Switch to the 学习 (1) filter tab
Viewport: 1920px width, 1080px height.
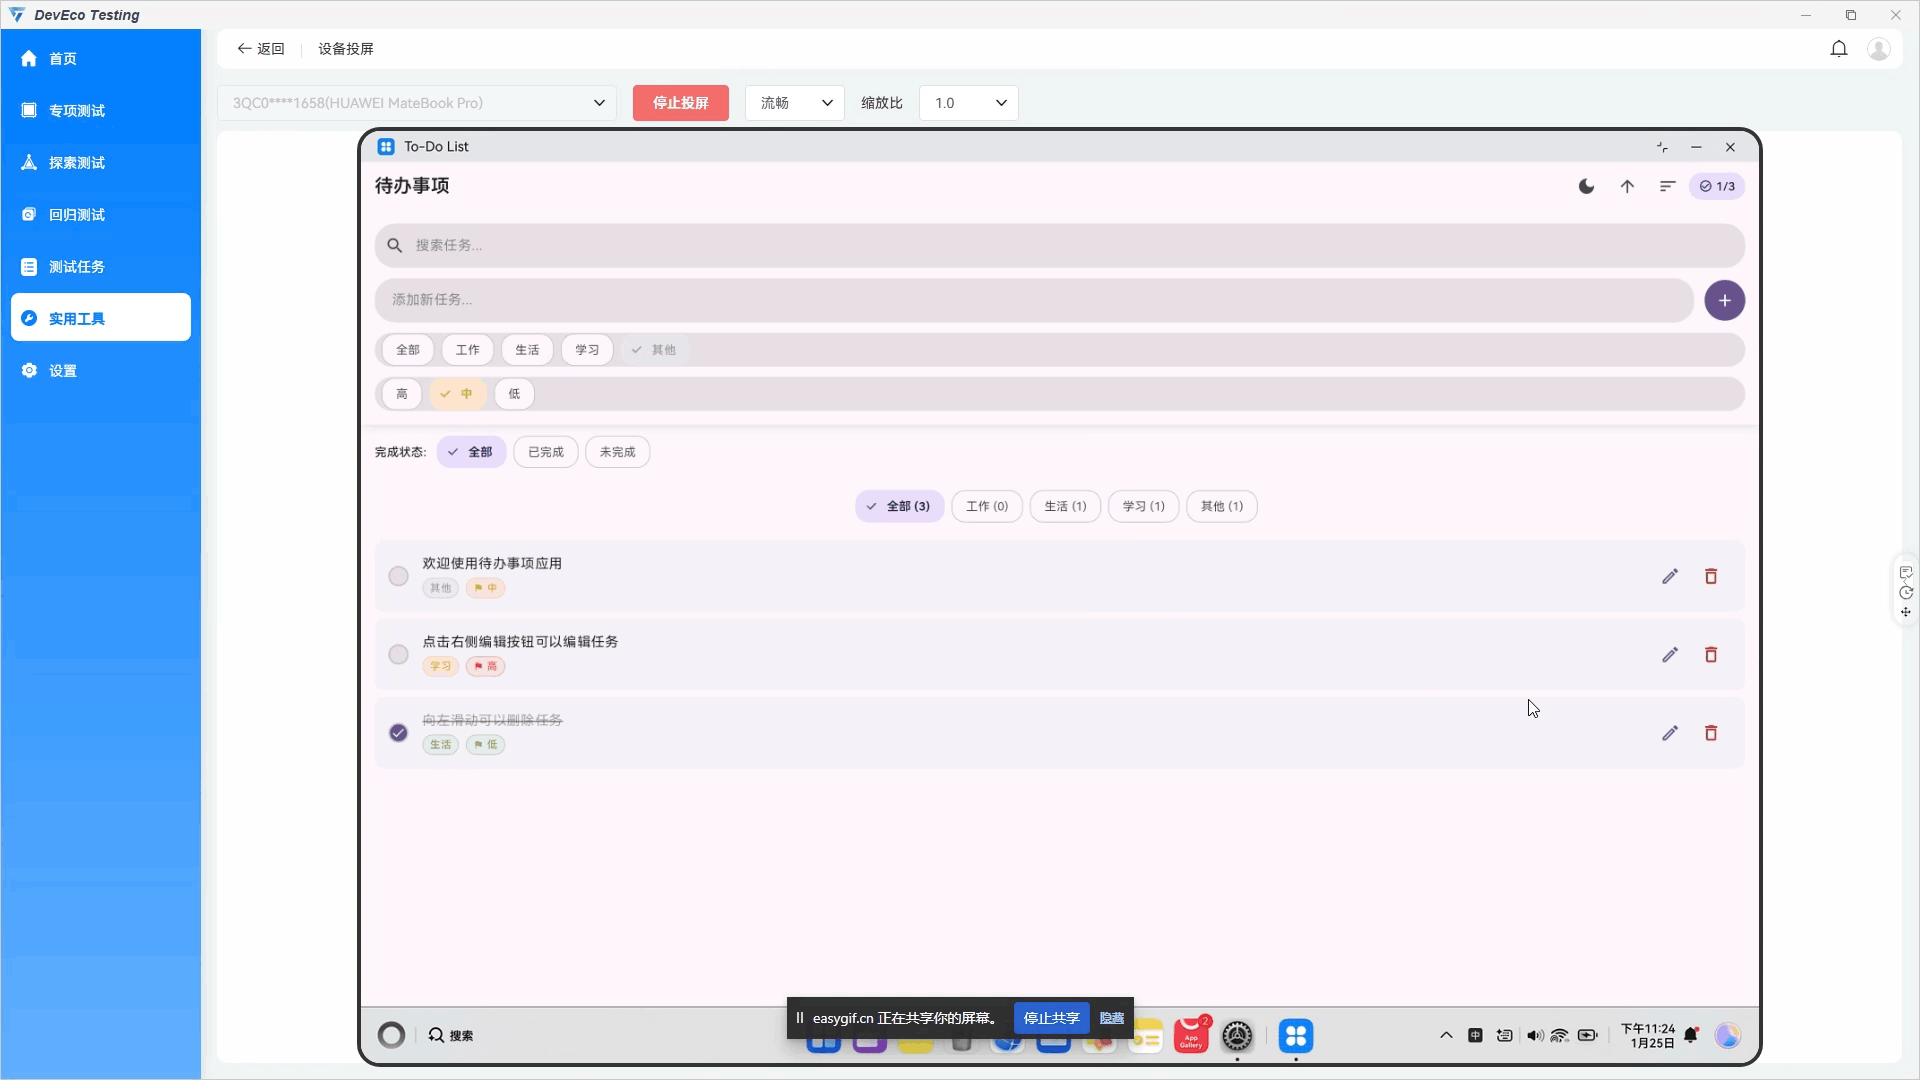1143,506
